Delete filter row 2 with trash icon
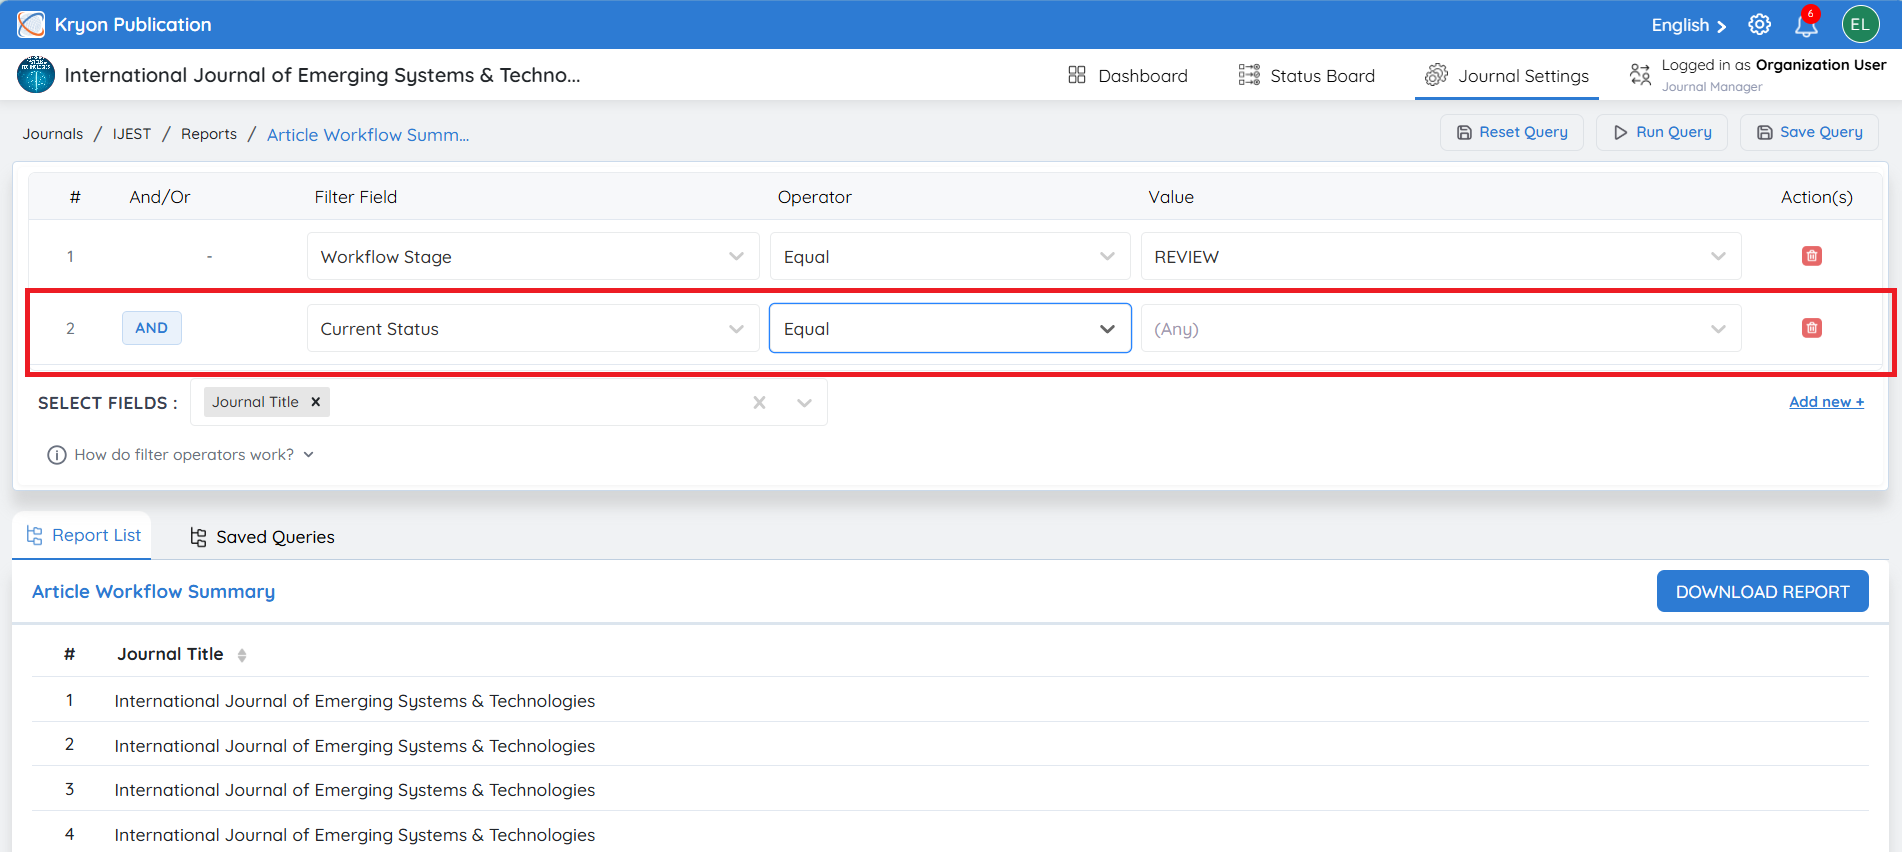The height and width of the screenshot is (852, 1902). point(1811,328)
